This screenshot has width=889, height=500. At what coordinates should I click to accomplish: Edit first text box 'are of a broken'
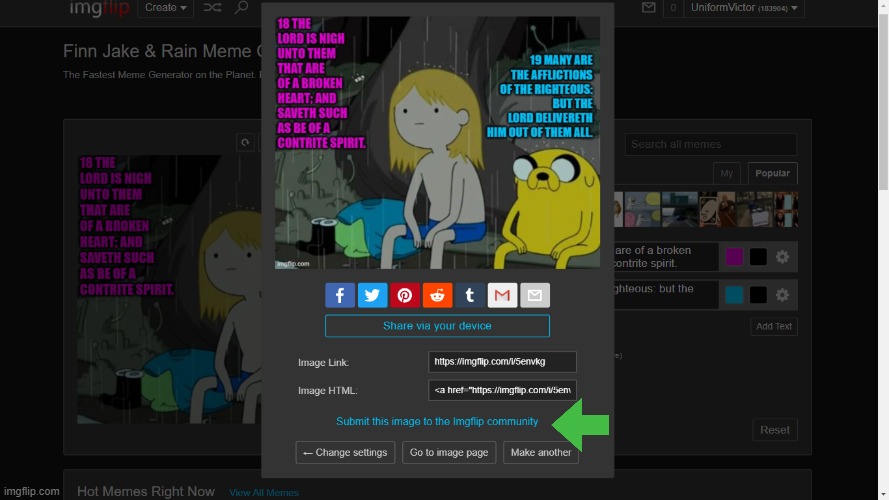coord(666,257)
